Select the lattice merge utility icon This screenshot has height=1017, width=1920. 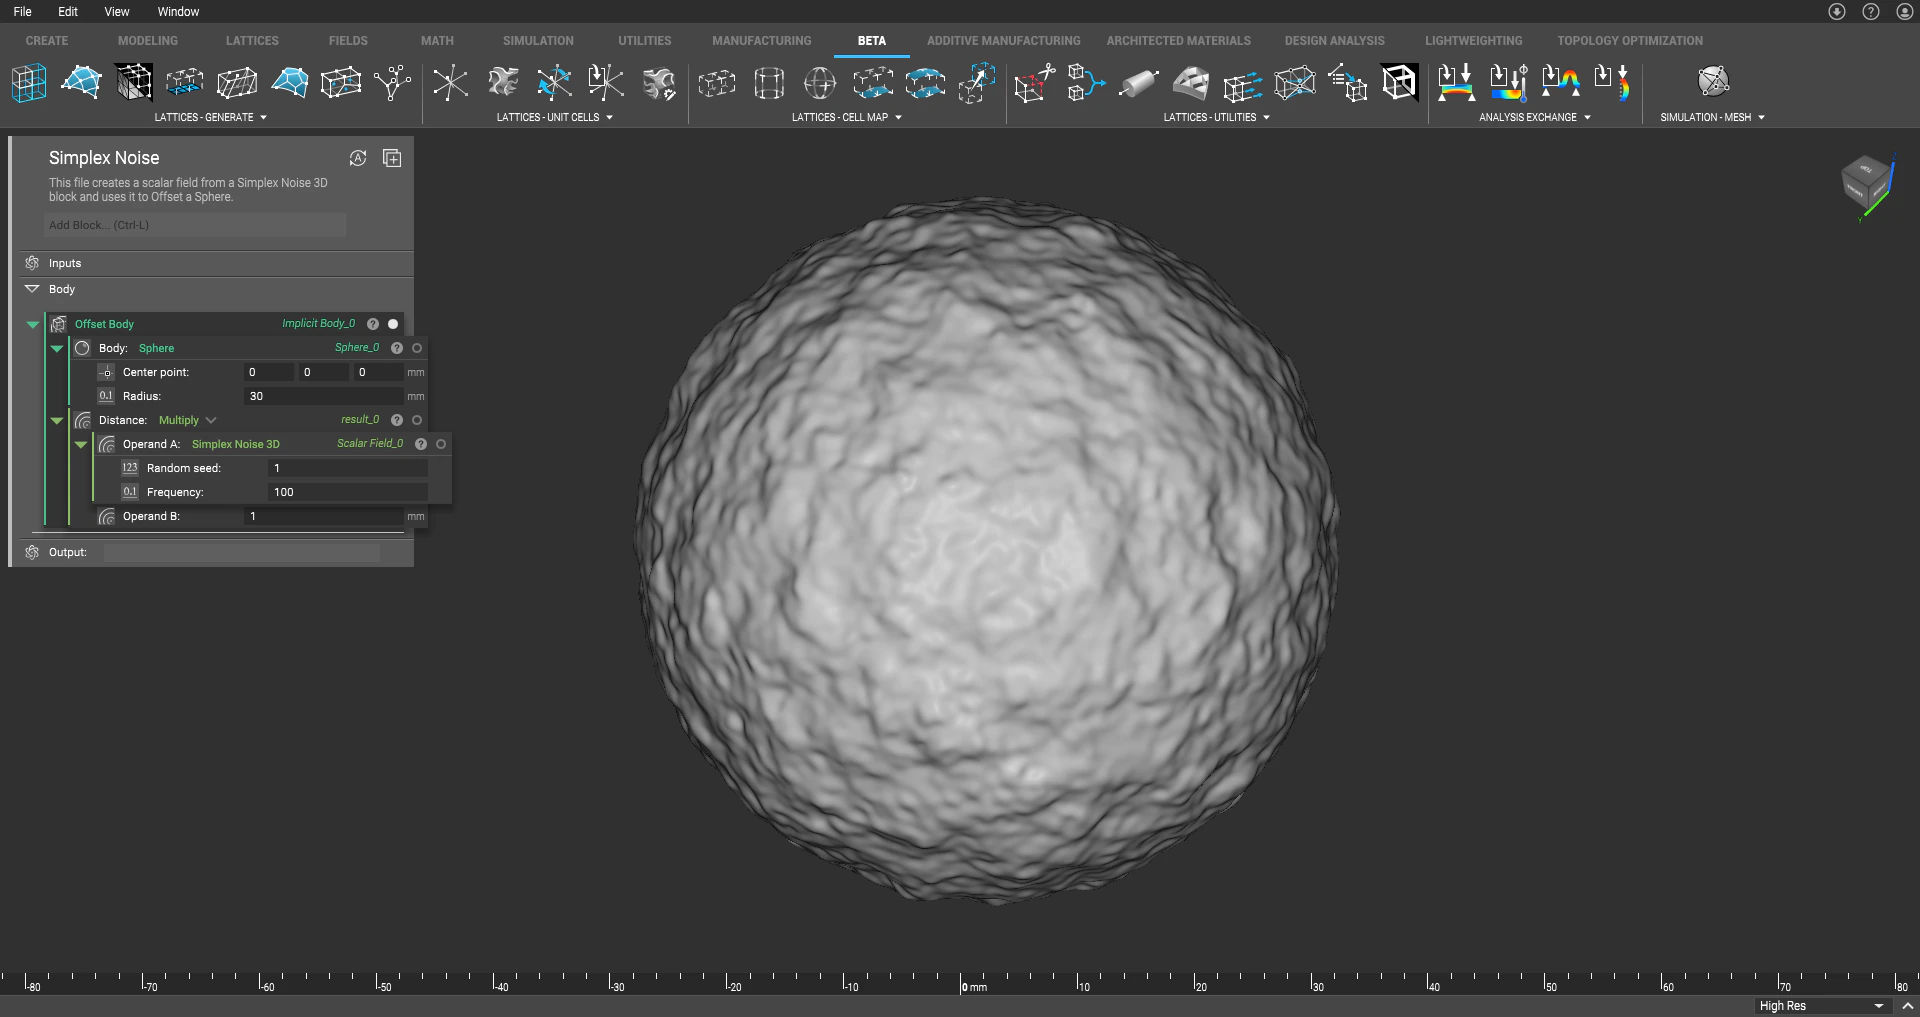(x=1086, y=83)
